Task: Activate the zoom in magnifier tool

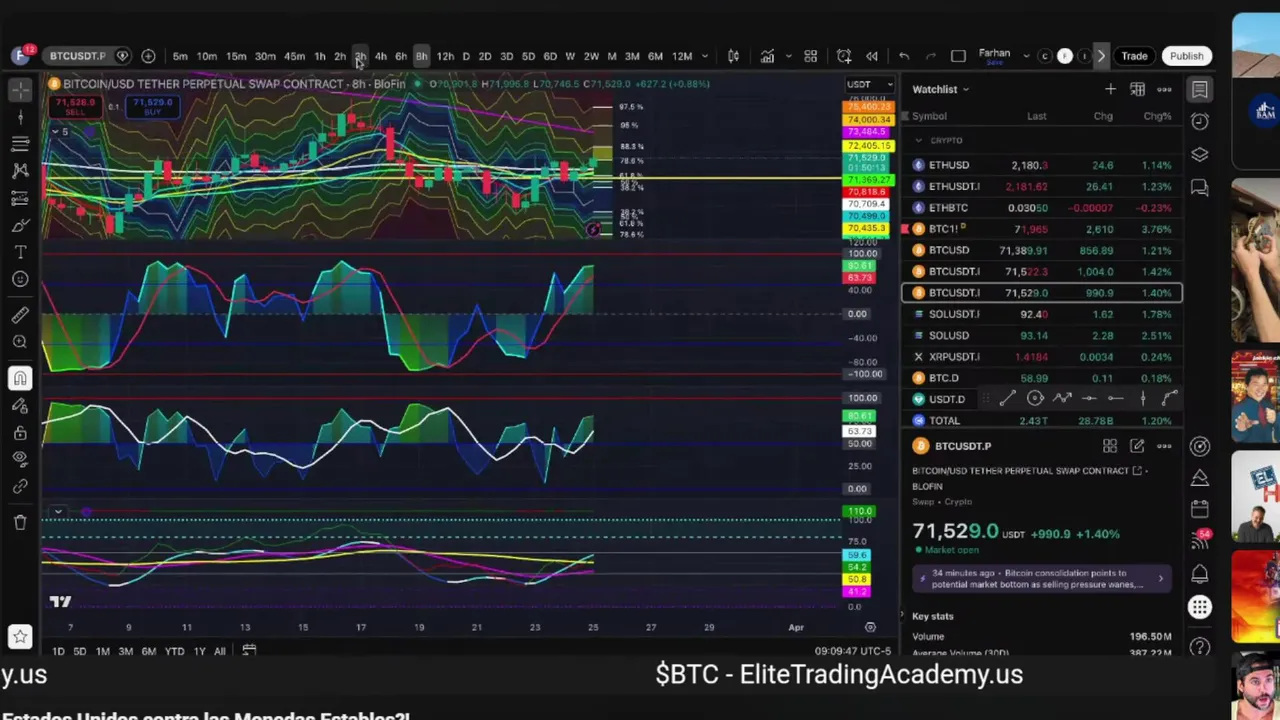Action: 20,342
